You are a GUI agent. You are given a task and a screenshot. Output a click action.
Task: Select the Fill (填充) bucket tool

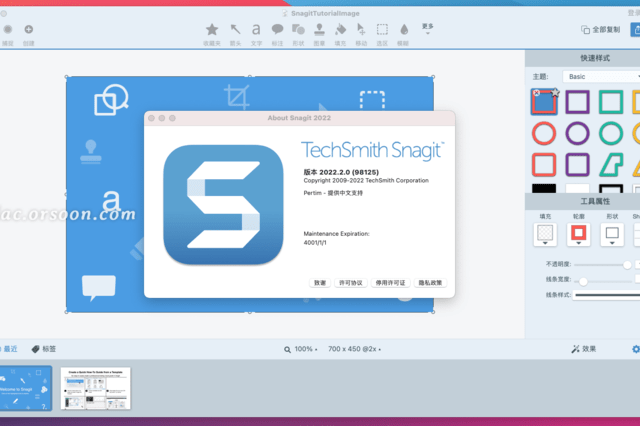click(x=340, y=29)
